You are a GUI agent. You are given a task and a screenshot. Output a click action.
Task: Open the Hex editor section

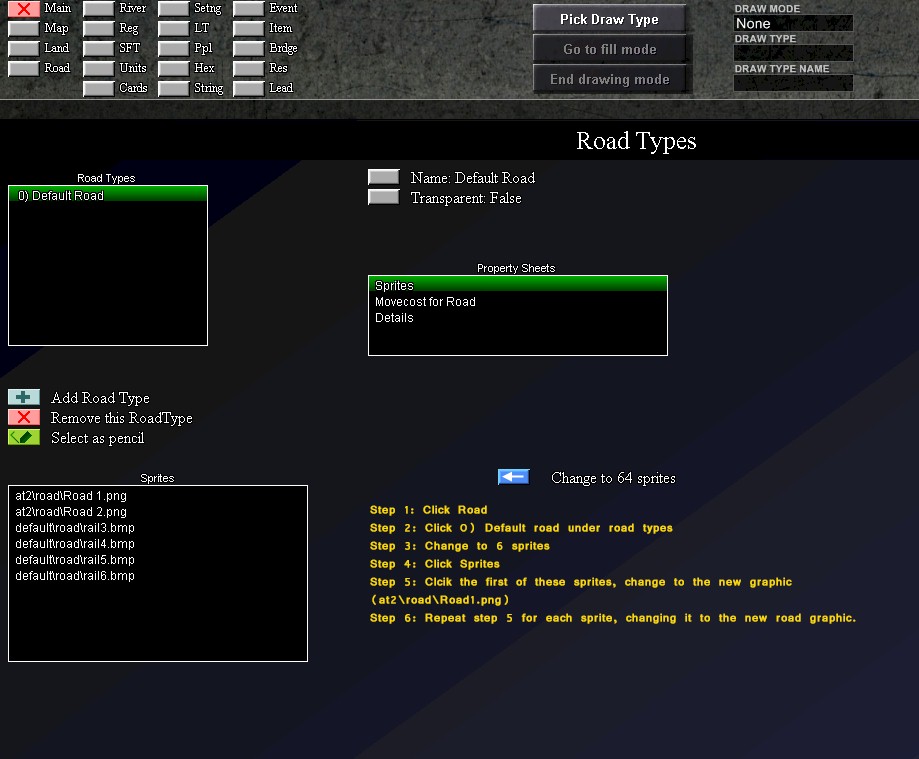(x=173, y=68)
